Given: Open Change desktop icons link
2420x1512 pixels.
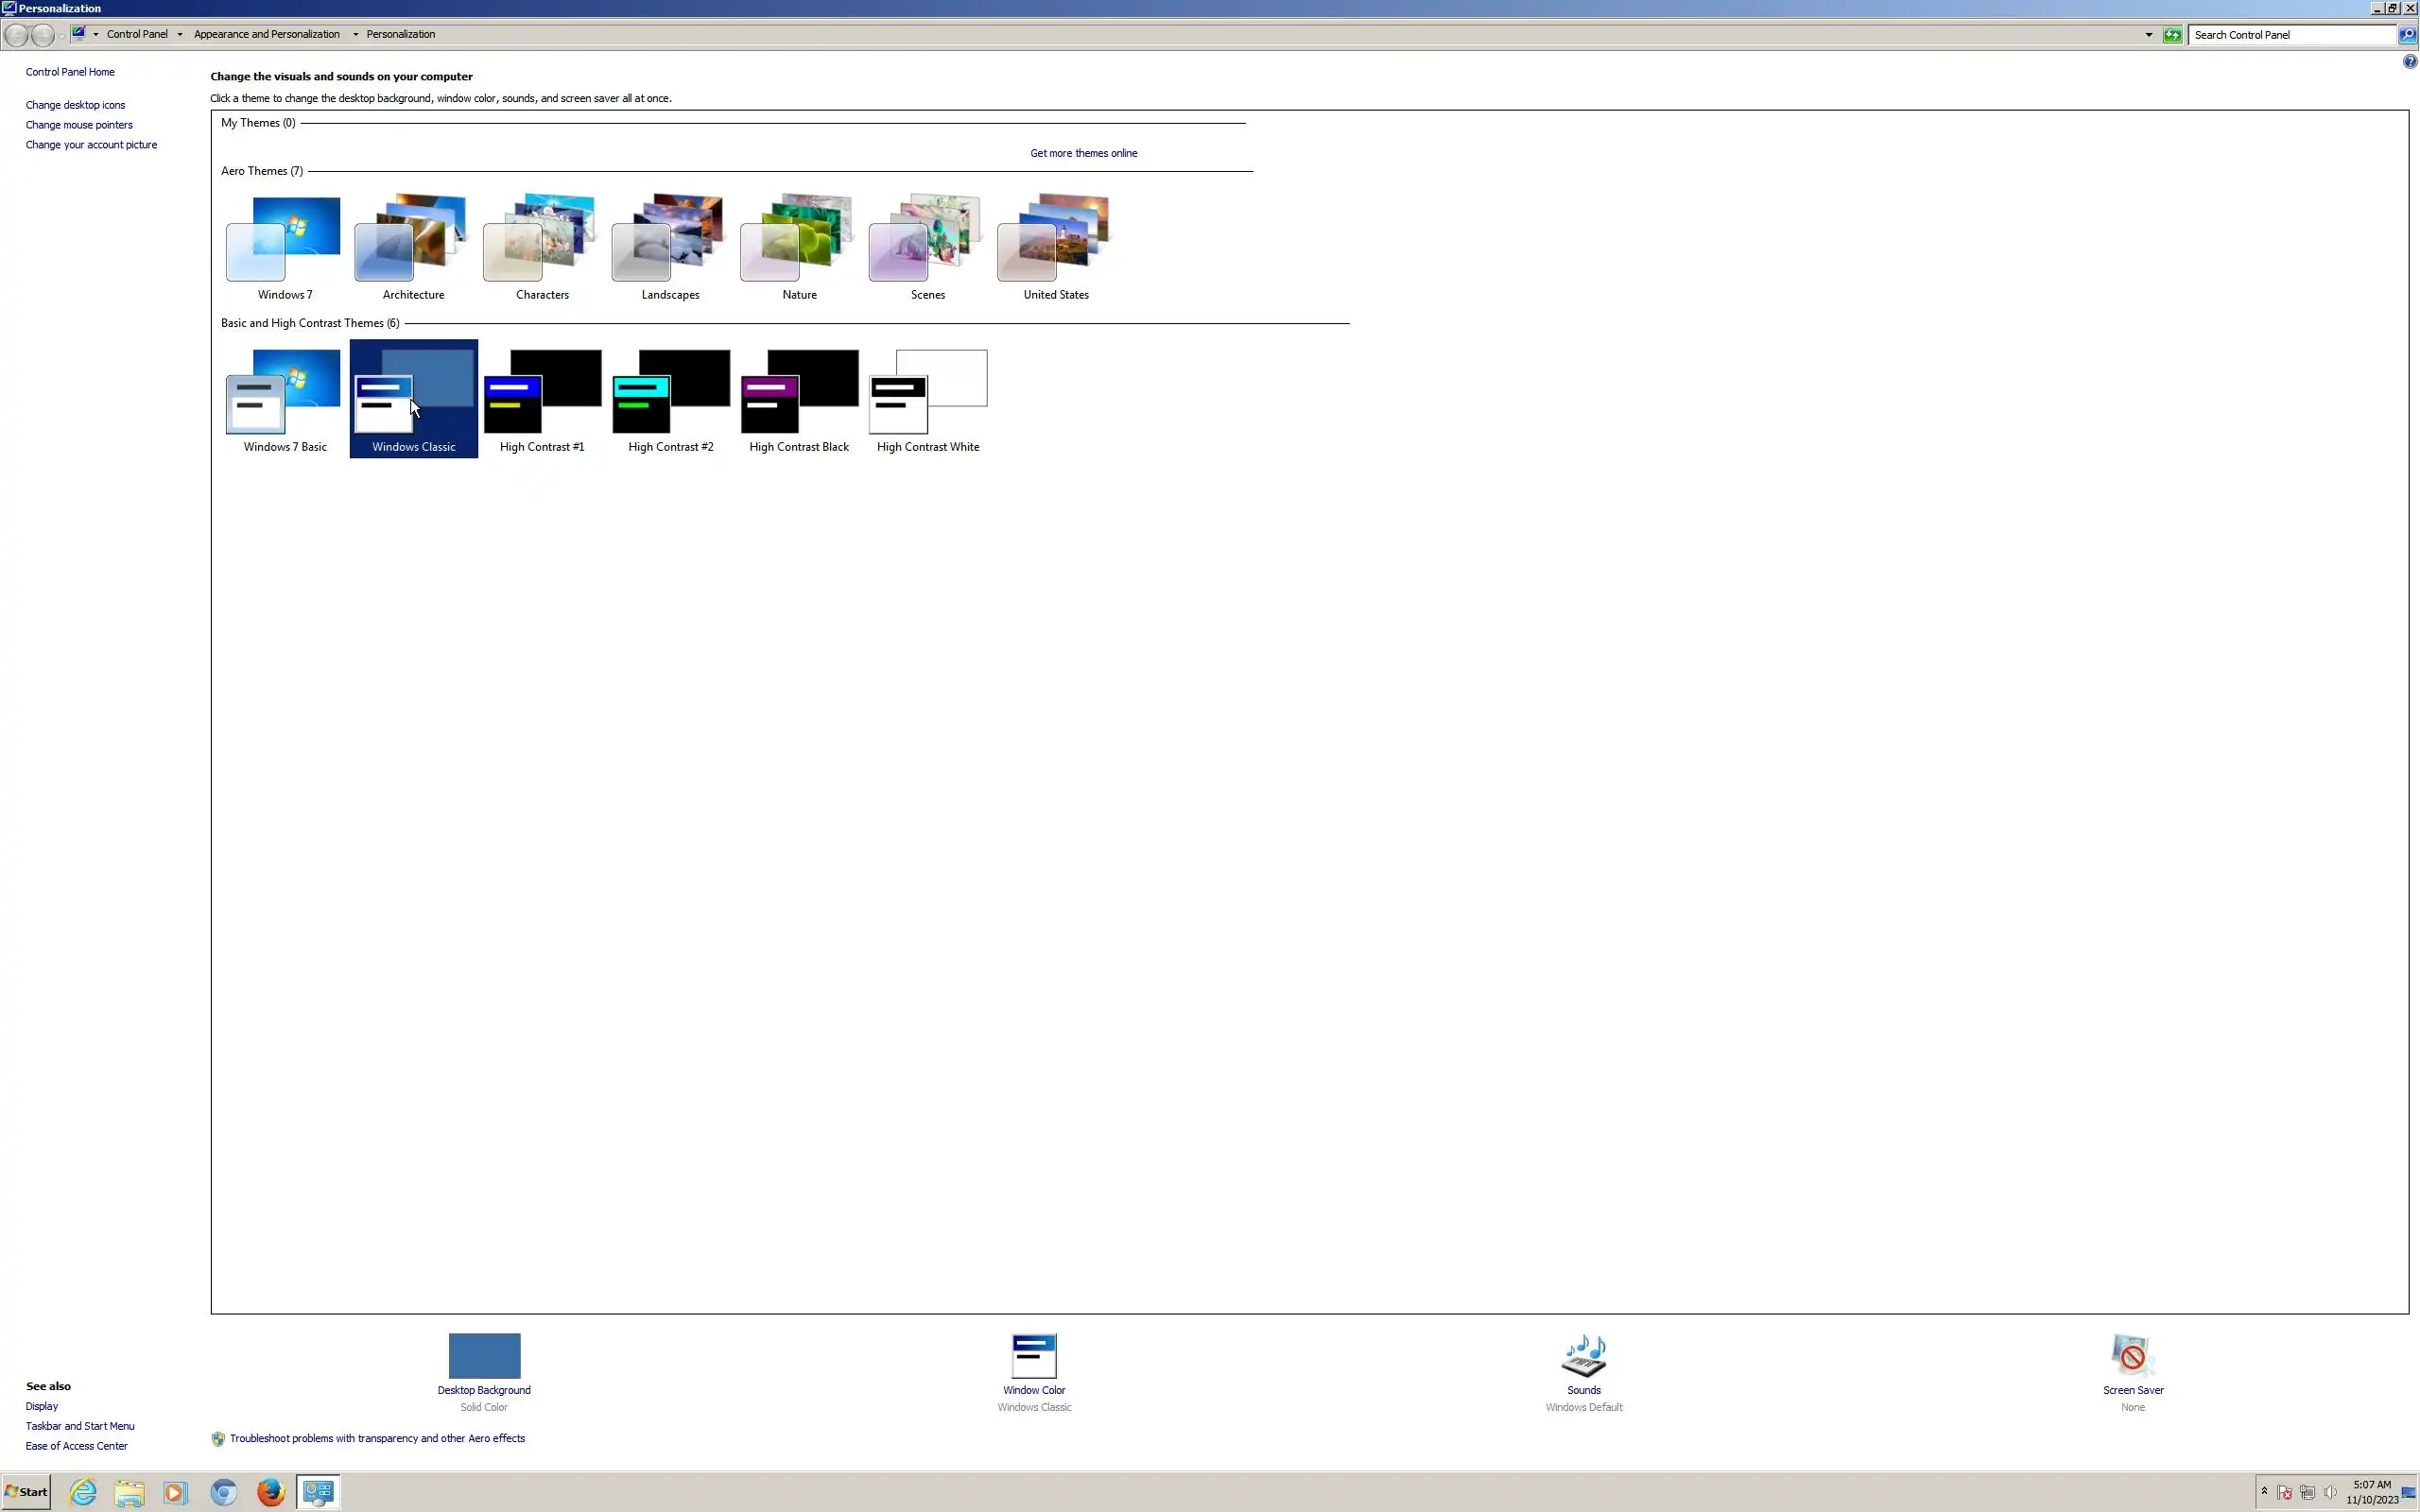Looking at the screenshot, I should 75,105.
